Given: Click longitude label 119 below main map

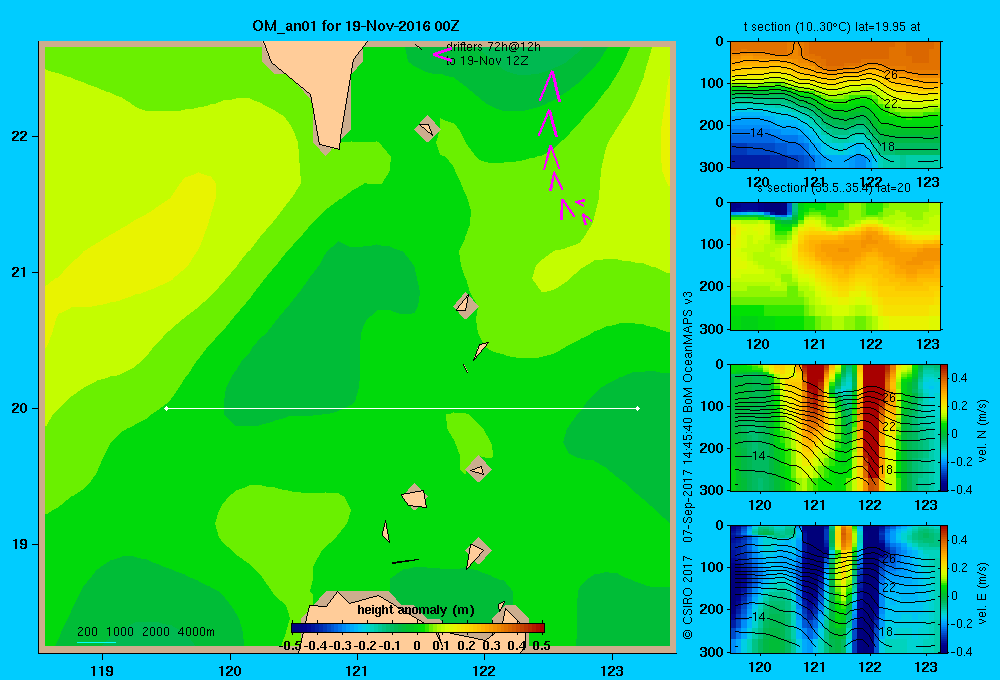Looking at the screenshot, I should pos(102,670).
